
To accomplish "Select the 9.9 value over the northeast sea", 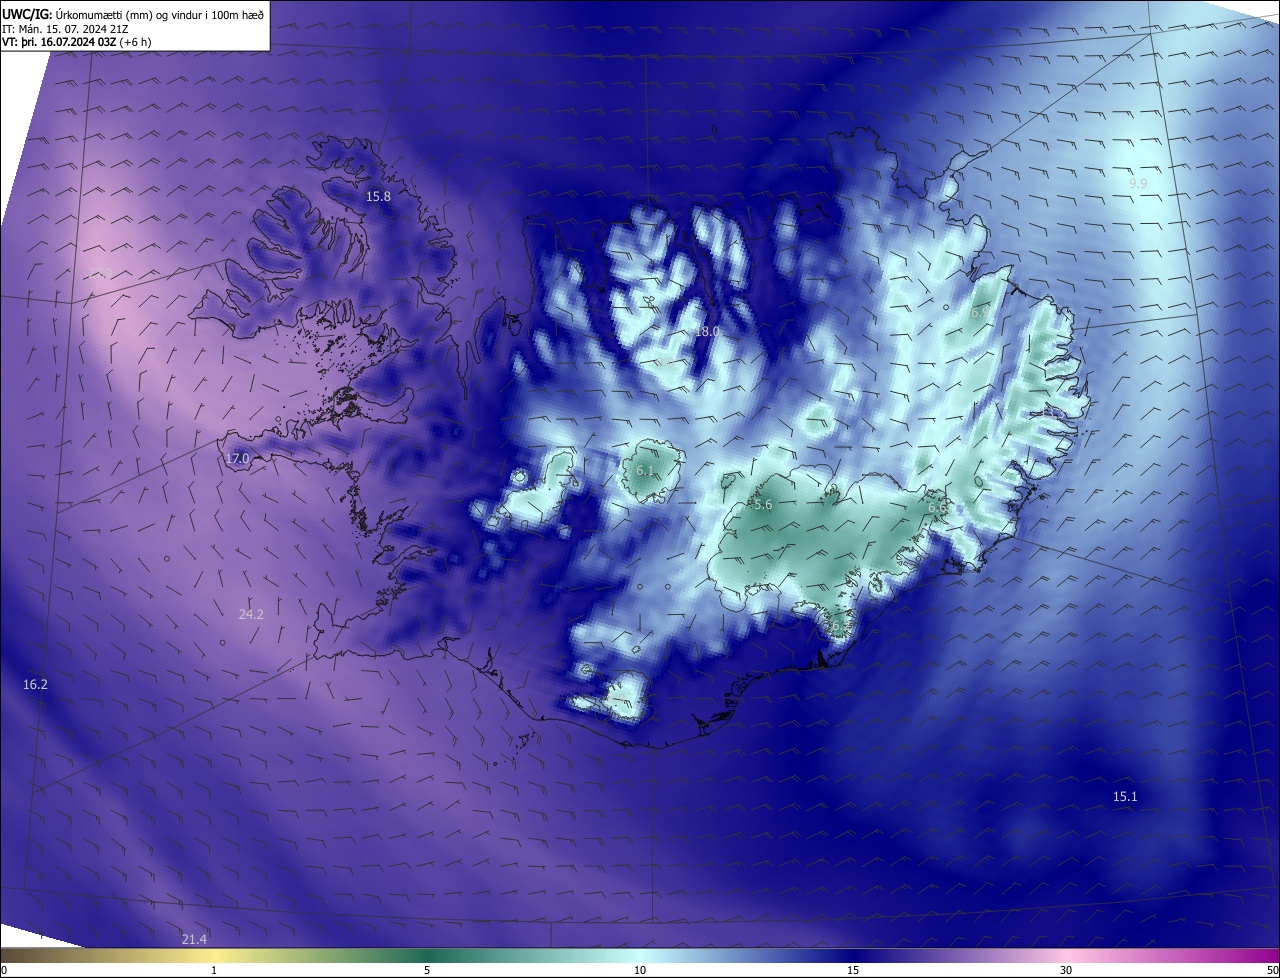I will click(x=1138, y=184).
